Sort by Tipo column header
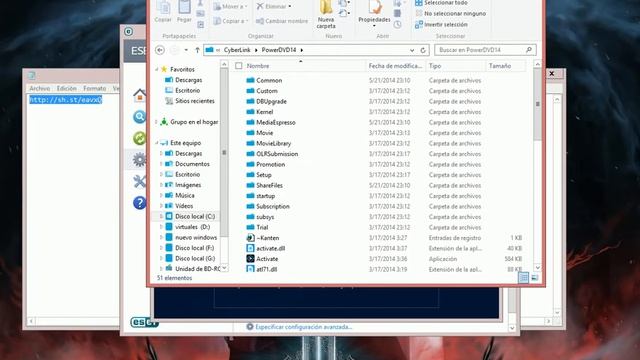The image size is (640, 360). (x=435, y=66)
